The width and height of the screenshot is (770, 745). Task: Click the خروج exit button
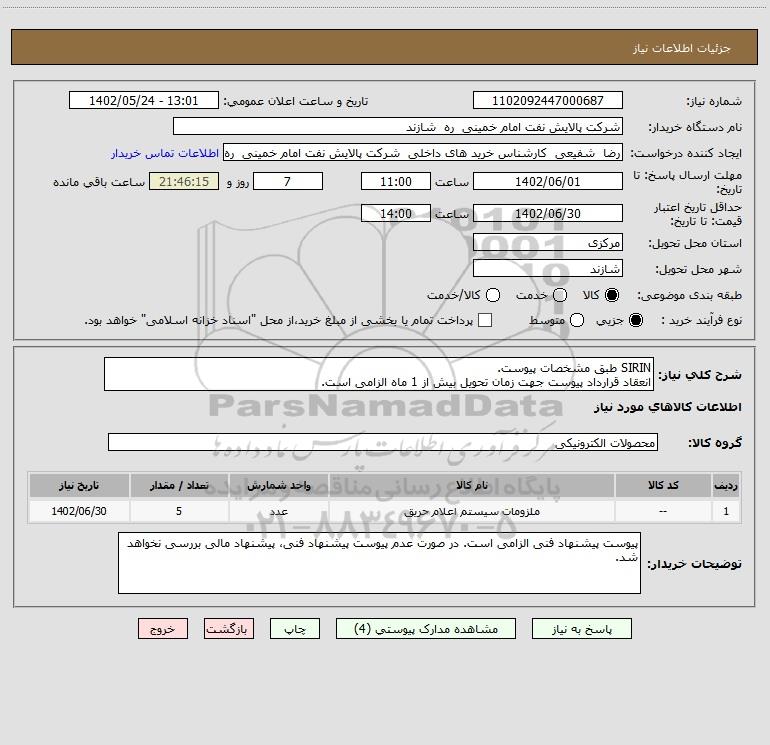pos(163,629)
